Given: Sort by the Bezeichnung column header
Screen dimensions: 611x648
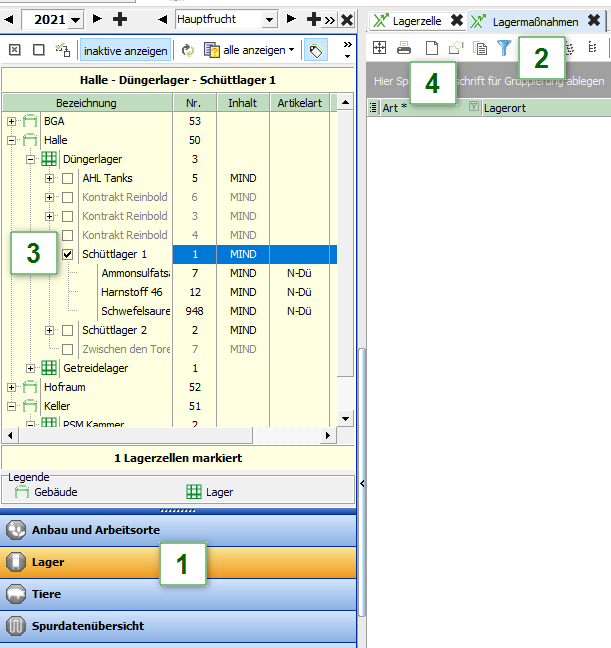Looking at the screenshot, I should [x=86, y=103].
